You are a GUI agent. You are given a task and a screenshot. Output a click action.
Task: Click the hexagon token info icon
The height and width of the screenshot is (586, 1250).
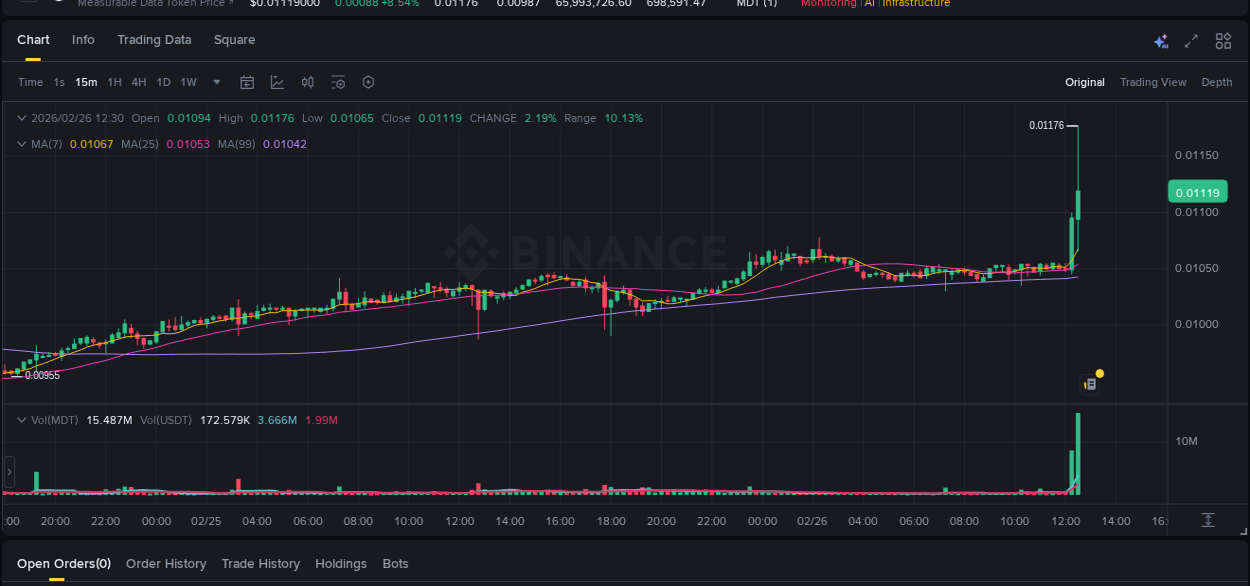click(368, 82)
